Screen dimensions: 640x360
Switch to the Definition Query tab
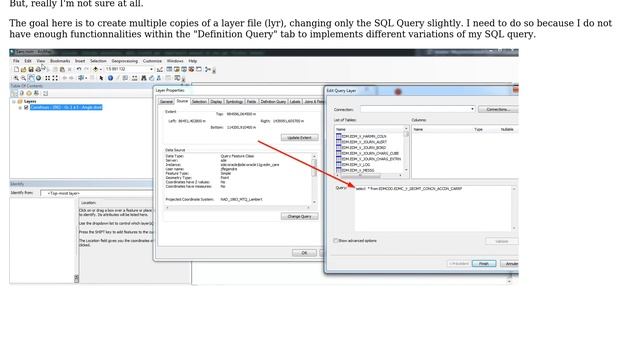tap(273, 102)
